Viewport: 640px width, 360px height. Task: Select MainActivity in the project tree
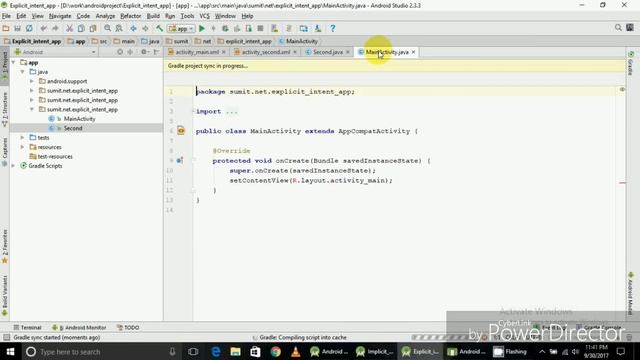pos(79,119)
